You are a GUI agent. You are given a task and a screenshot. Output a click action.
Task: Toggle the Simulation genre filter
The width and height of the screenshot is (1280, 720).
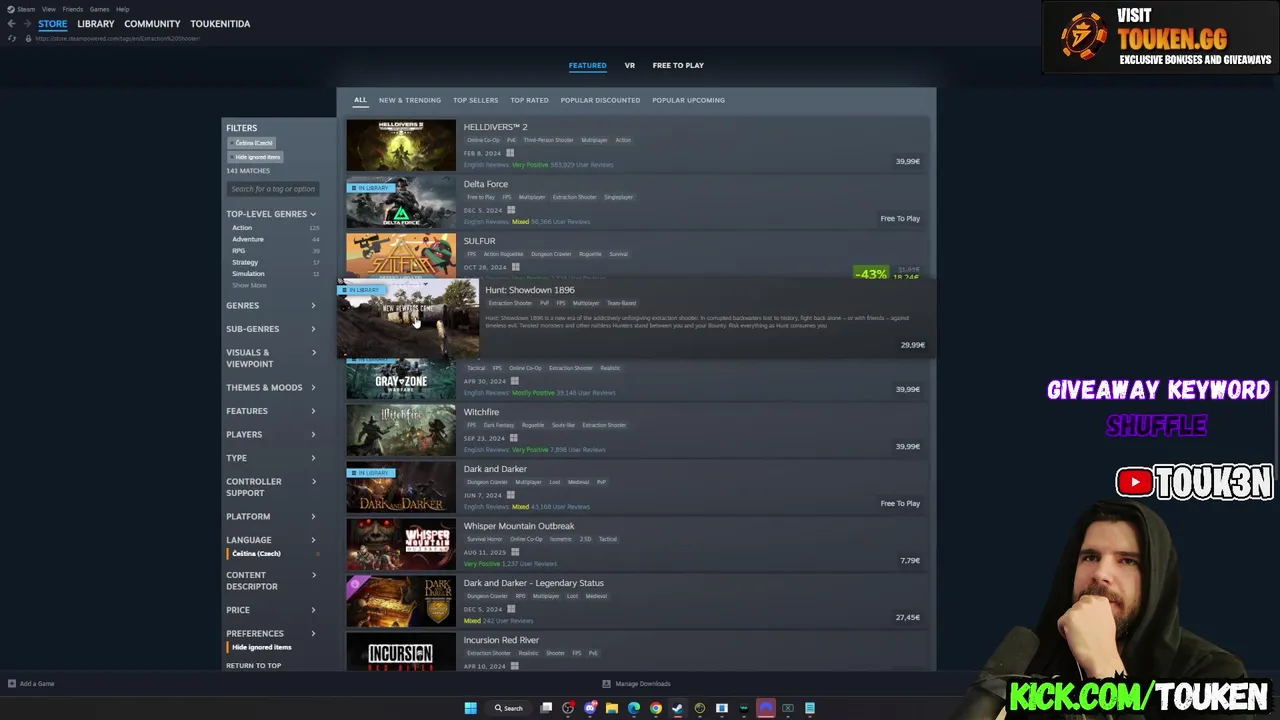pos(275,274)
